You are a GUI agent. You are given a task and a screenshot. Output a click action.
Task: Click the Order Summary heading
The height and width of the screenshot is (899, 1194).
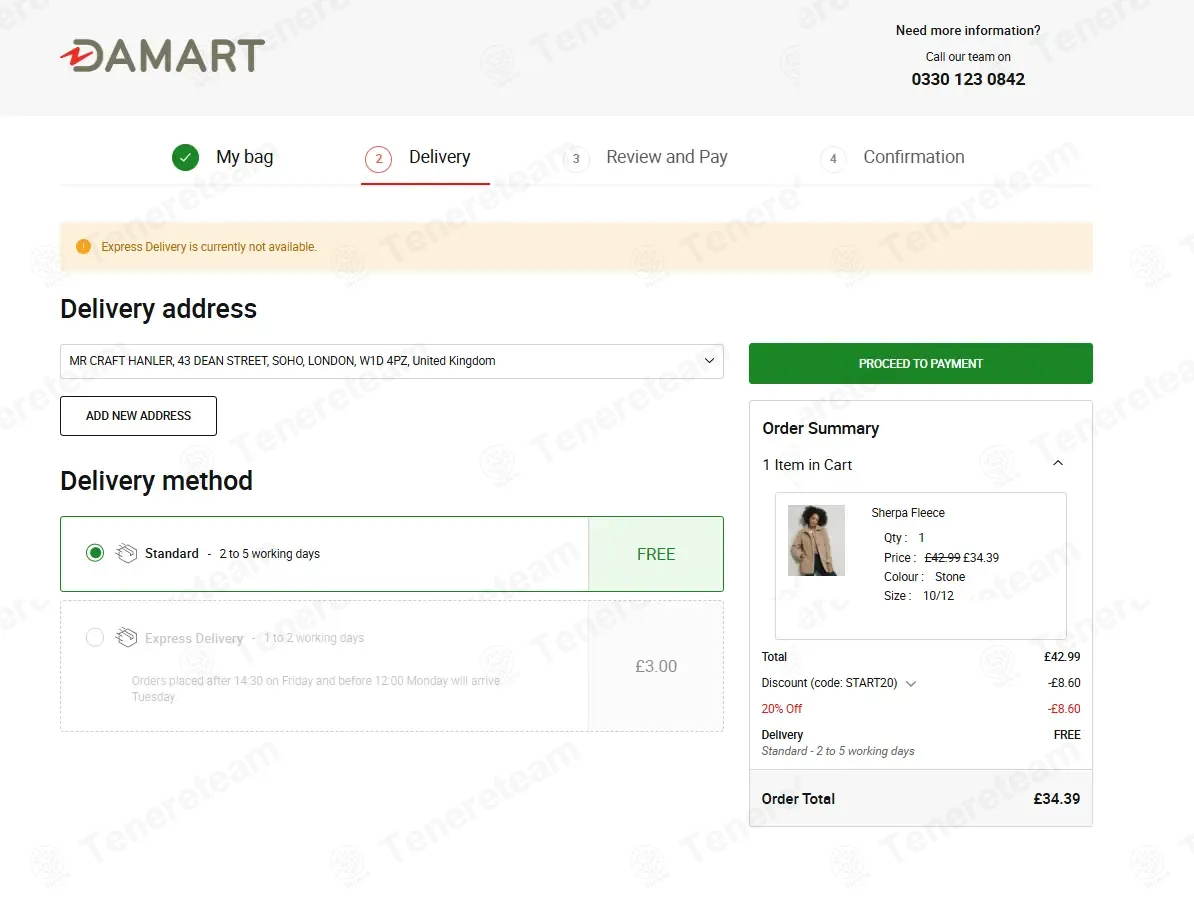(x=821, y=429)
